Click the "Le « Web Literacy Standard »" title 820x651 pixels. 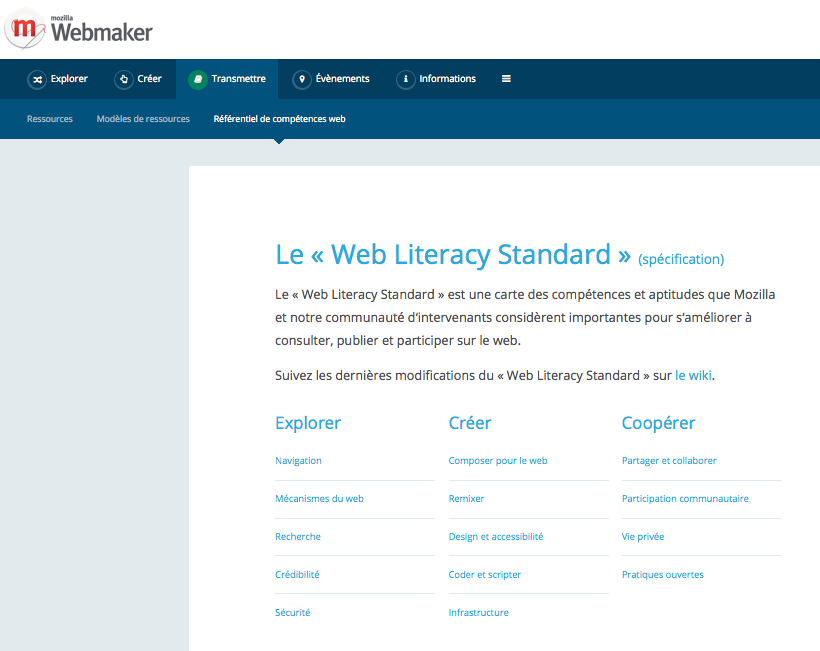point(453,255)
